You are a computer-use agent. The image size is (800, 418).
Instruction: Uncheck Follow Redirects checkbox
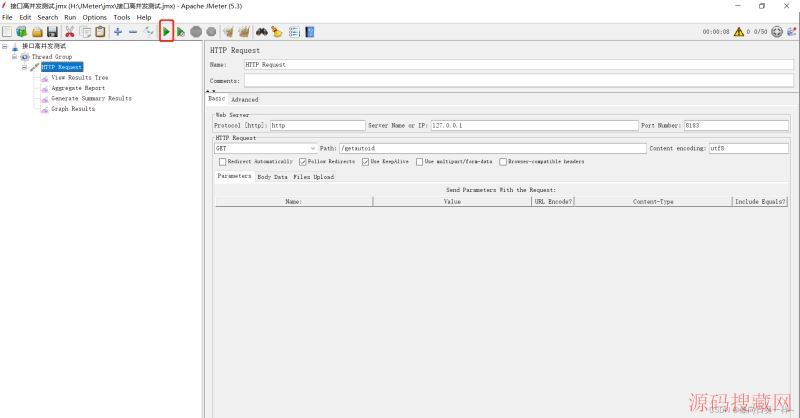(x=303, y=162)
